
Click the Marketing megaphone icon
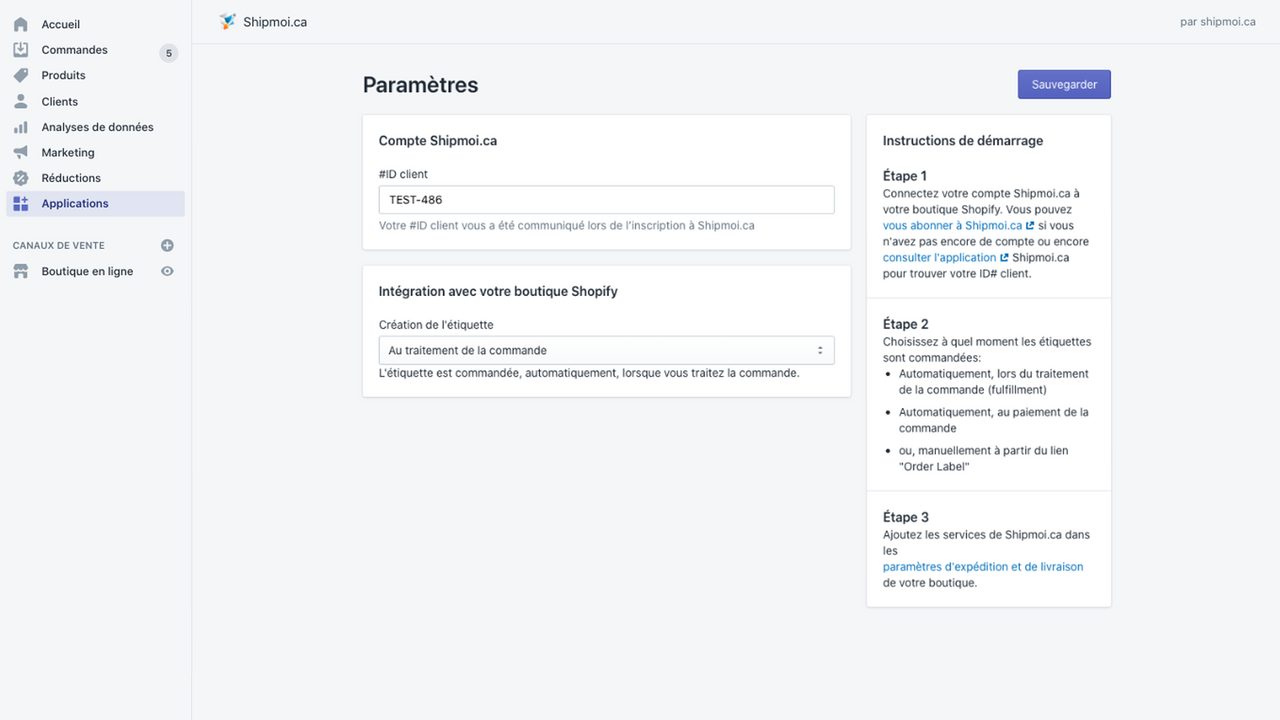pos(21,152)
